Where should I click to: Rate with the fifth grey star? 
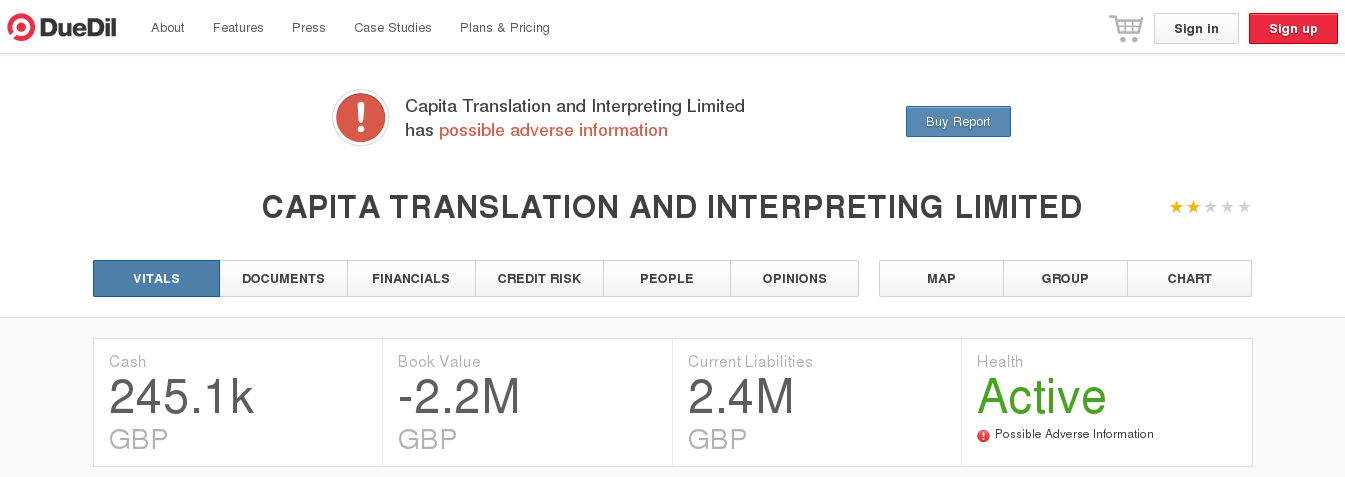click(x=1244, y=207)
